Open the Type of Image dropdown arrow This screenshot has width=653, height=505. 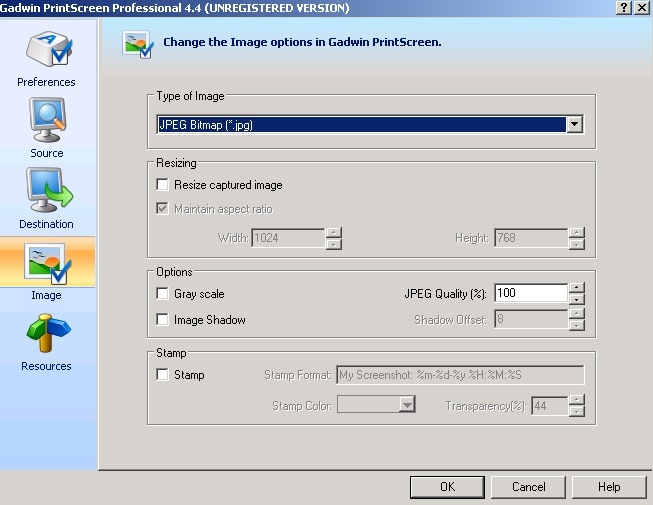point(575,124)
